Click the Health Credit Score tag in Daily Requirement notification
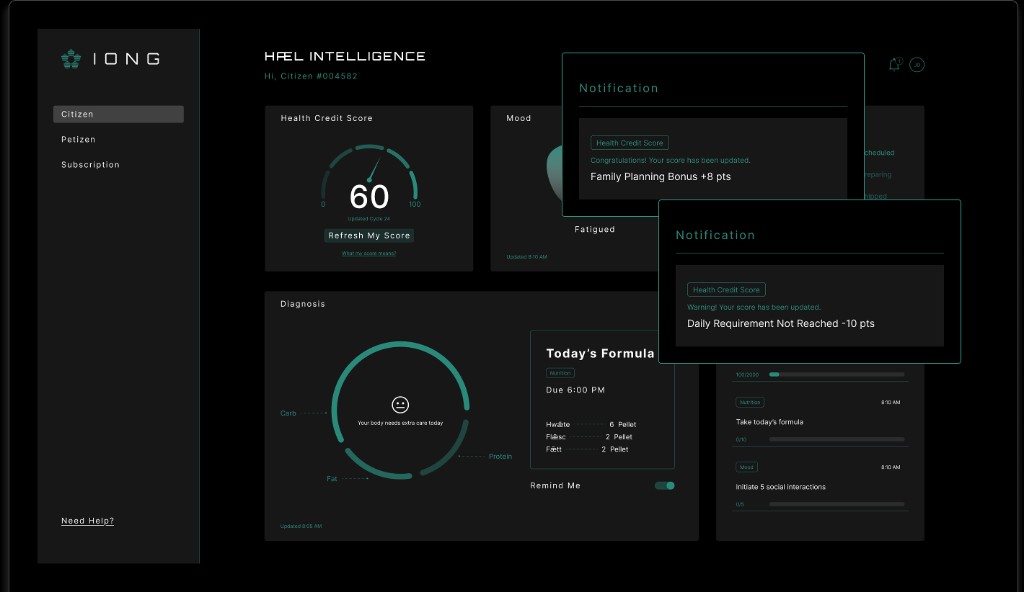 726,289
